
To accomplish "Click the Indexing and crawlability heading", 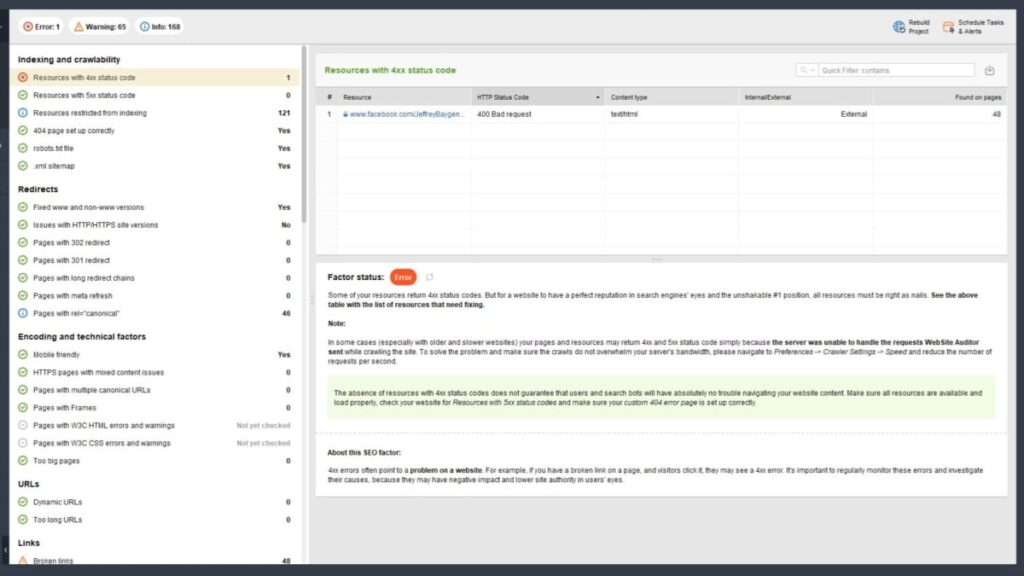I will 69,59.
